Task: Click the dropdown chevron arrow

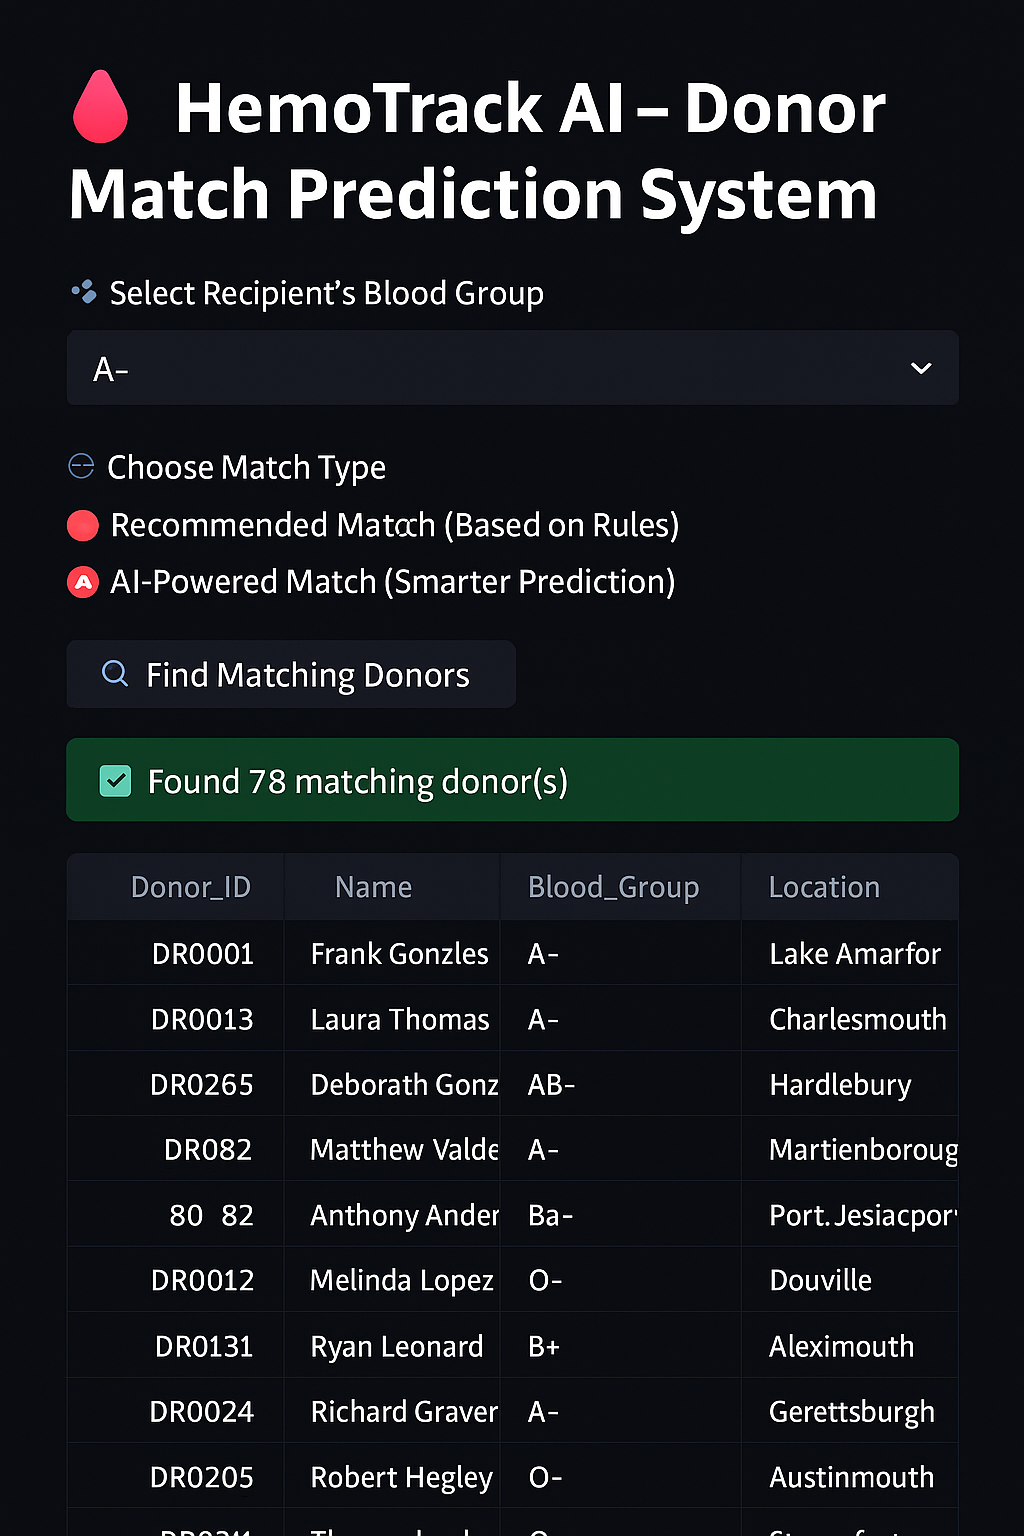Action: 921,368
